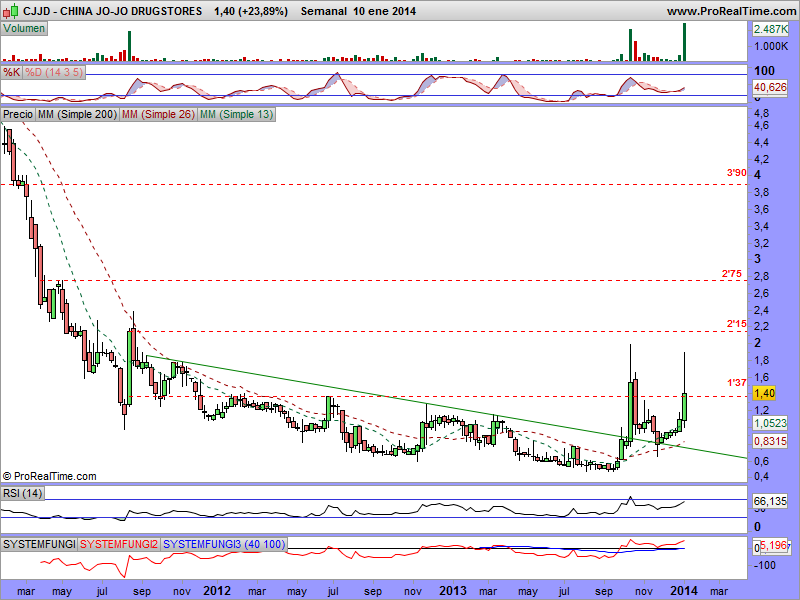Click the Semanal 10 ene 2014 timeframe text

pyautogui.click(x=358, y=11)
